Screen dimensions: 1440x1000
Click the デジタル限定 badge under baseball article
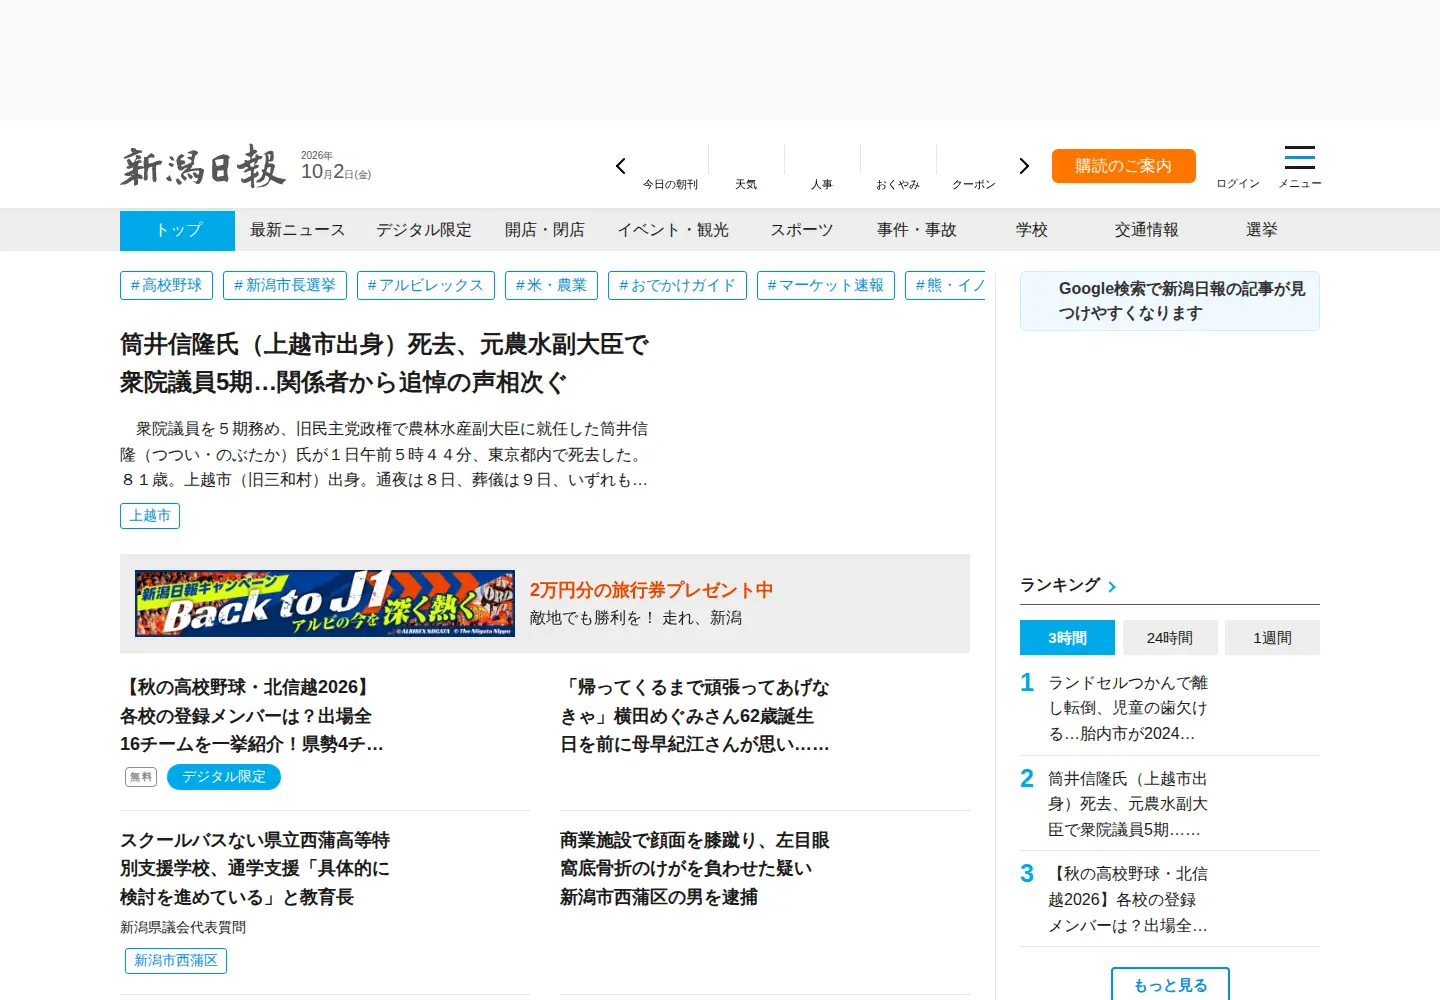[x=224, y=777]
